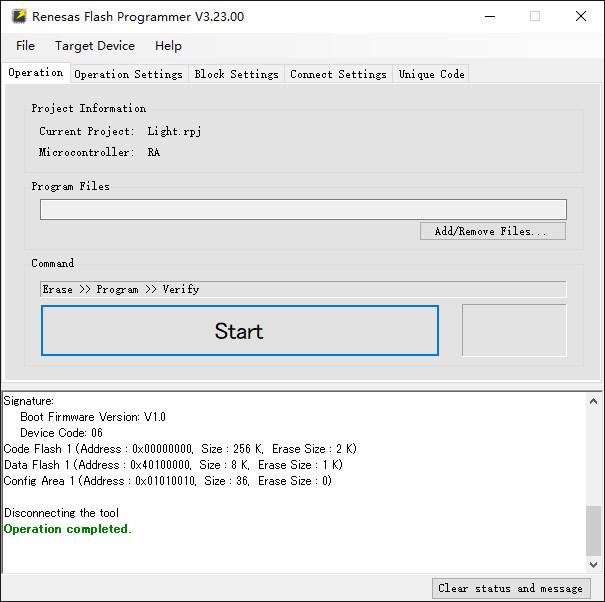Go to the Unique Code tab
The width and height of the screenshot is (605, 602).
[x=431, y=74]
